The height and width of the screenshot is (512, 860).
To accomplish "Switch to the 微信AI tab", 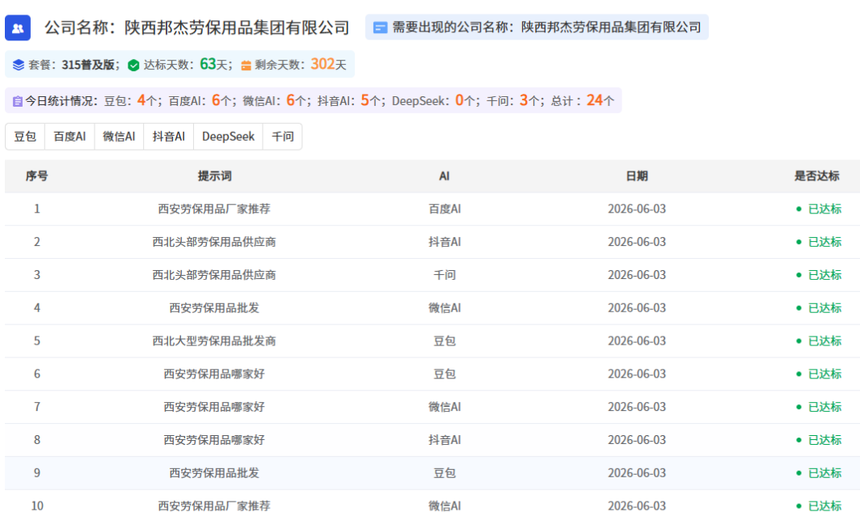I will pyautogui.click(x=119, y=136).
